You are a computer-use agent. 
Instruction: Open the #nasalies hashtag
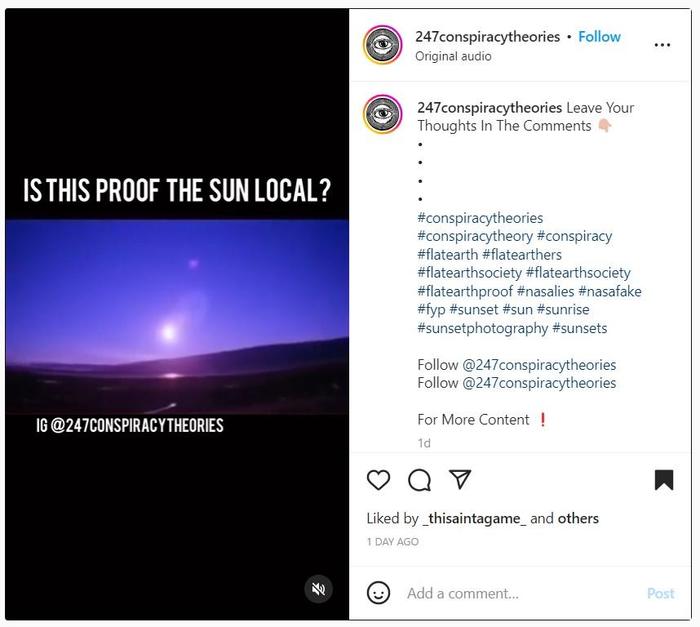(x=545, y=291)
